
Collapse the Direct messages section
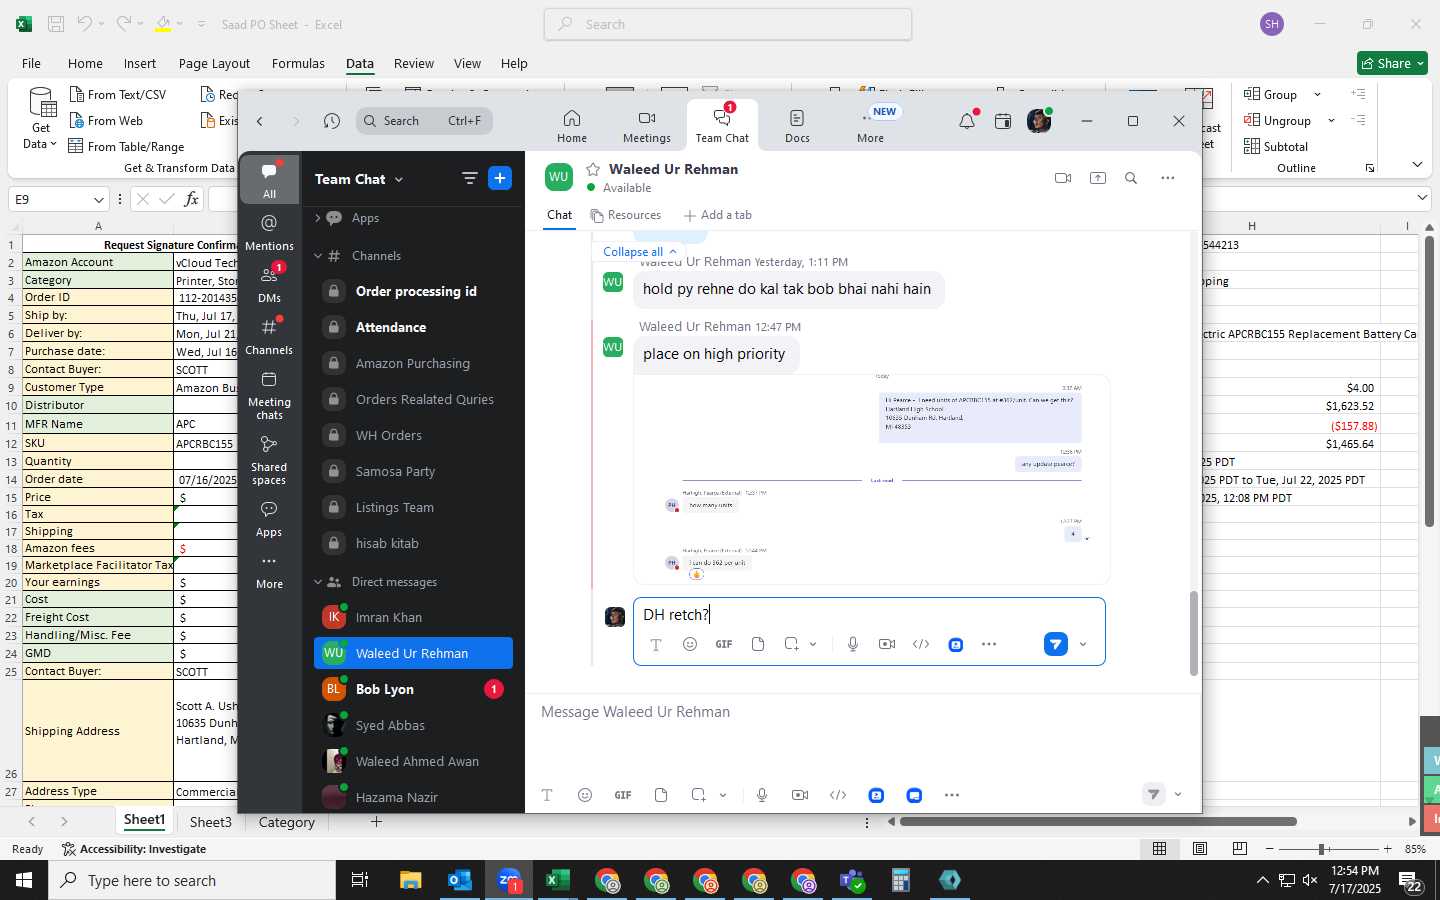(318, 582)
